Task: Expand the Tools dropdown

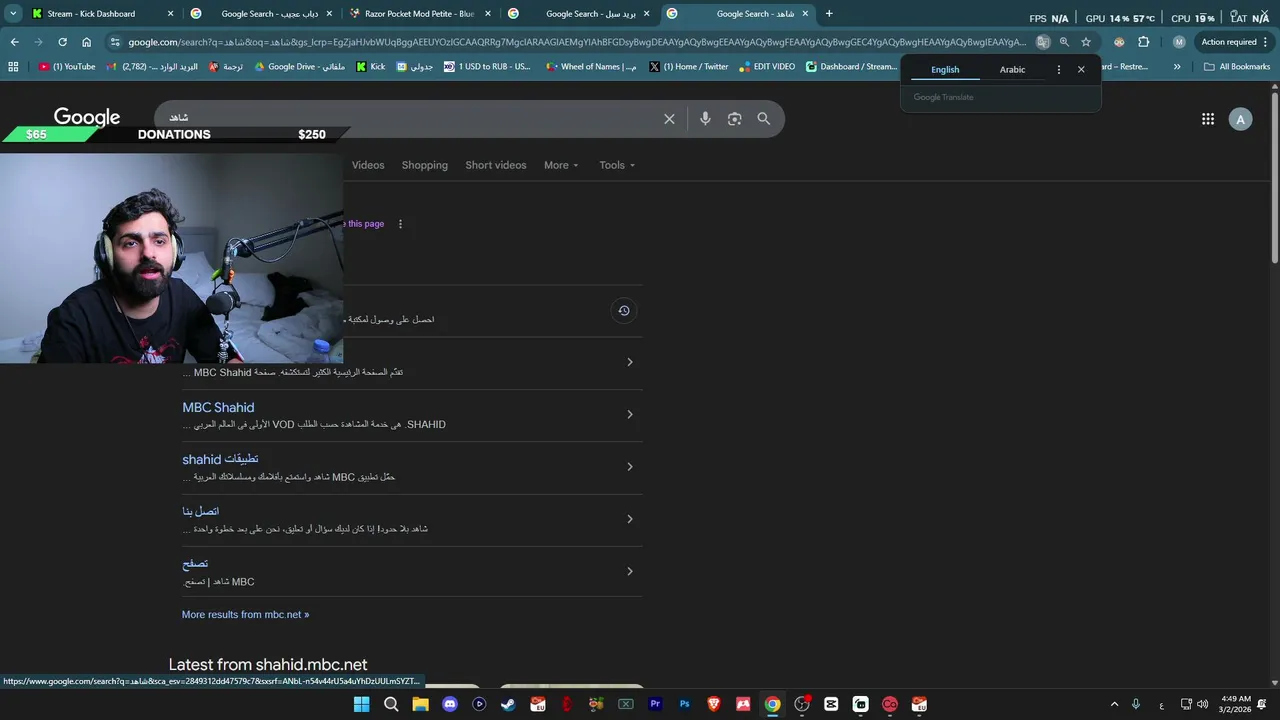Action: point(617,165)
